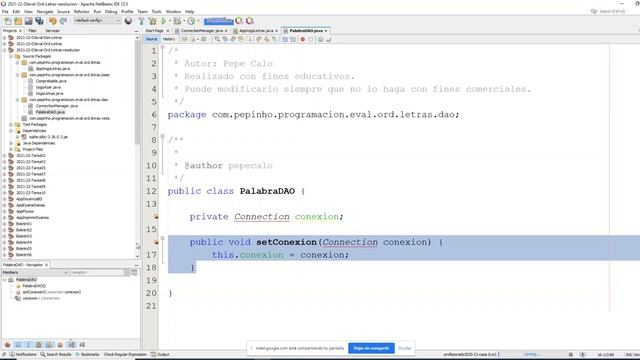Viewport: 640px width, 360px height.
Task: Switch to the Services tab
Action: [52, 31]
